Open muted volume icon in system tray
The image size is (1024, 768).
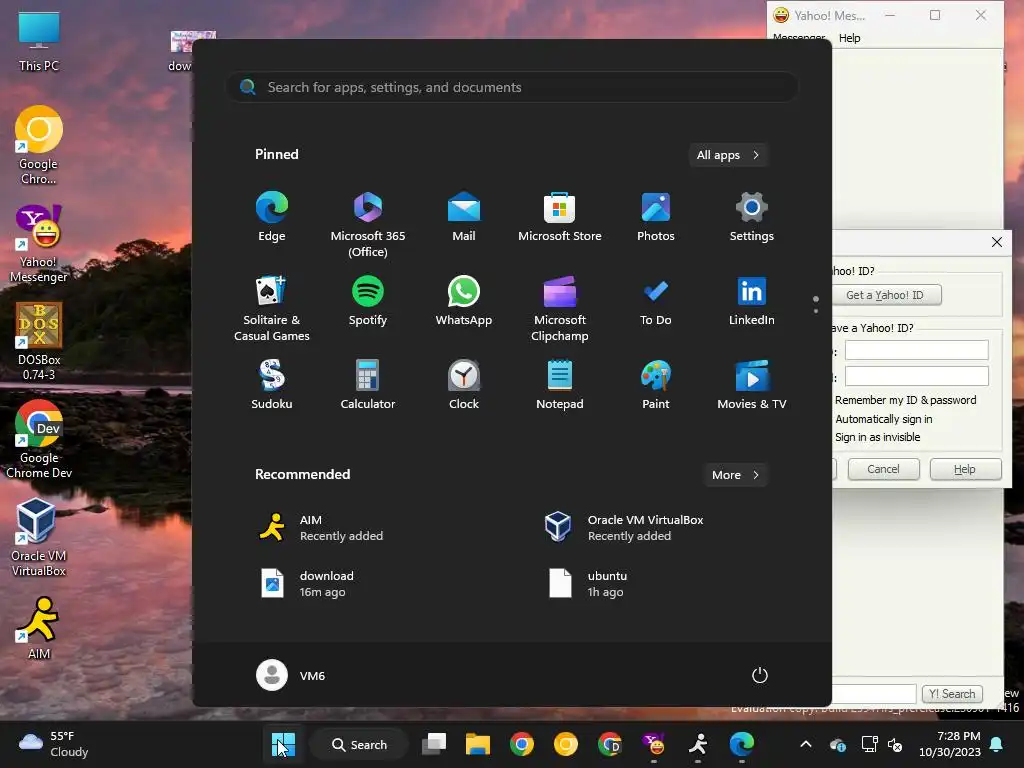coord(895,744)
